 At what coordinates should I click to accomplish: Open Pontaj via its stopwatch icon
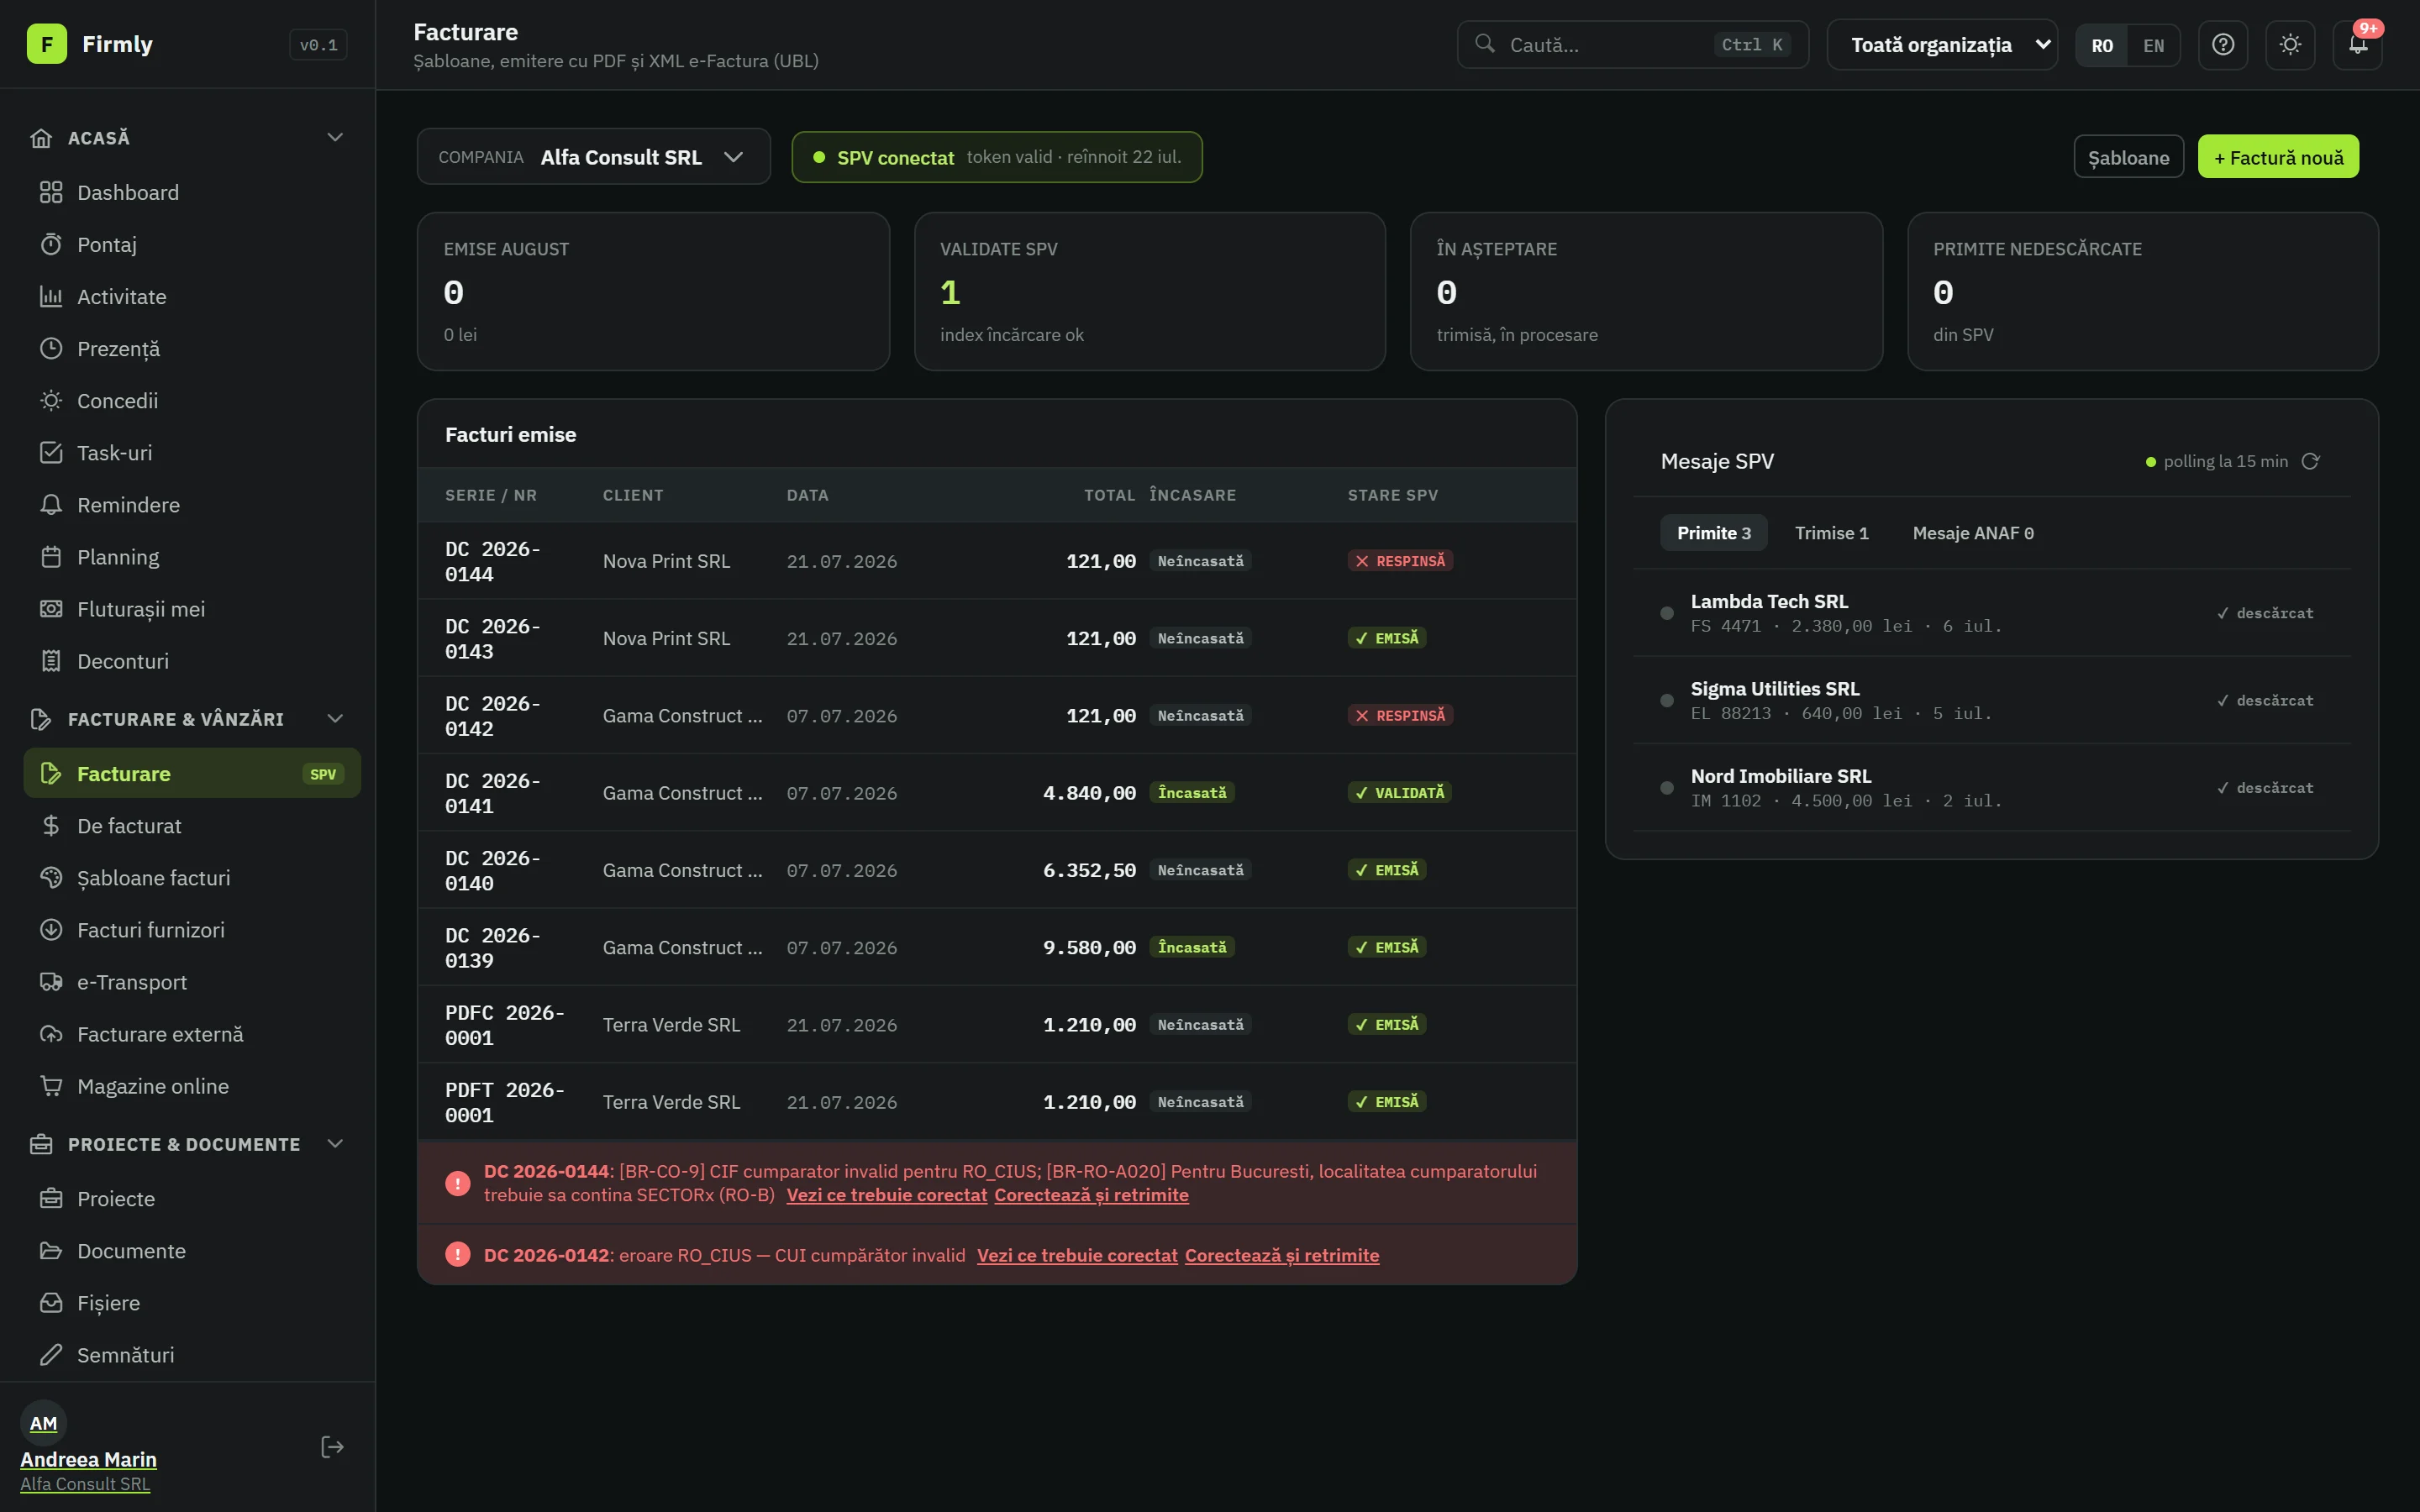point(51,244)
